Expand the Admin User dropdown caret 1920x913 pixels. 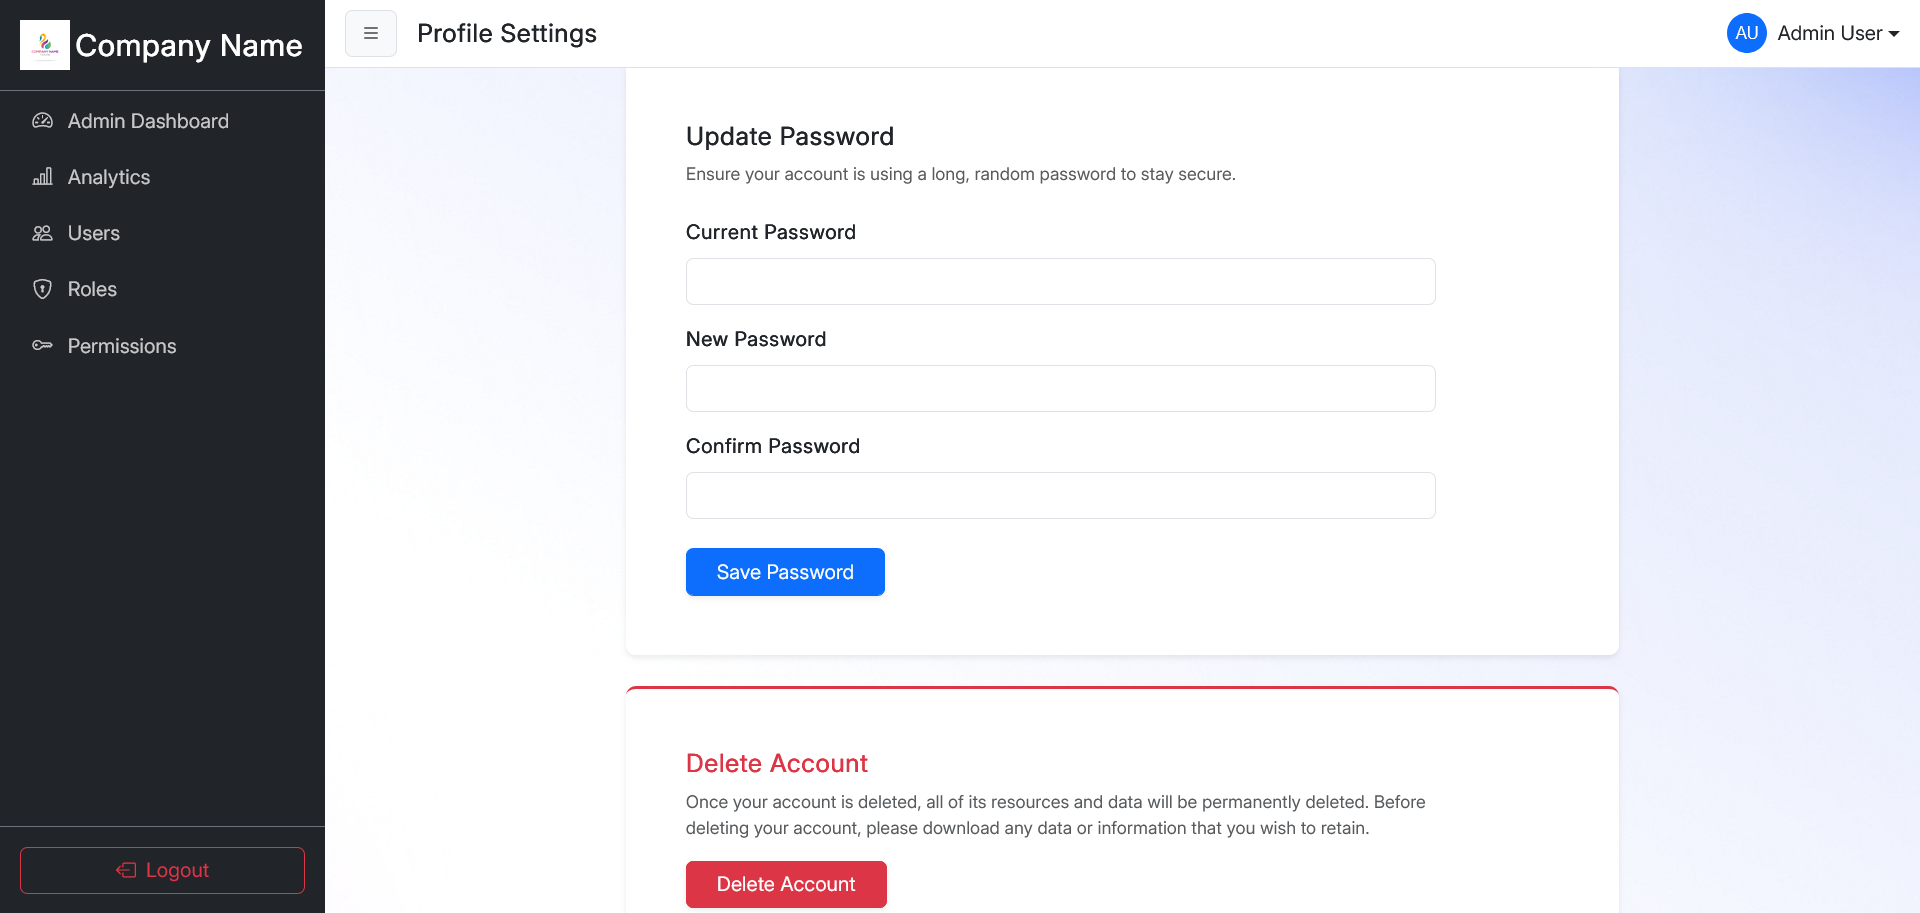click(1894, 34)
